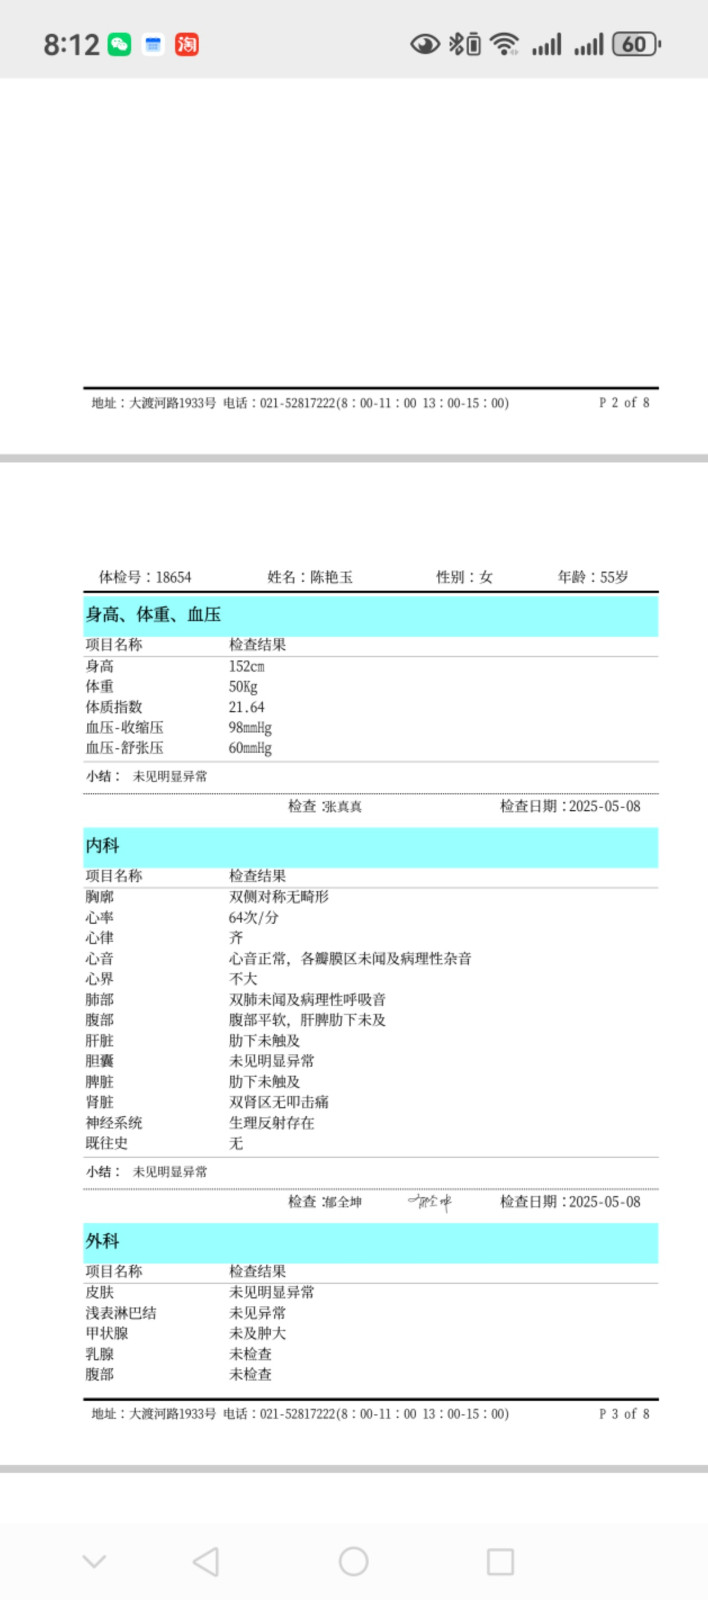Open recent apps with the square button

tap(500, 1561)
